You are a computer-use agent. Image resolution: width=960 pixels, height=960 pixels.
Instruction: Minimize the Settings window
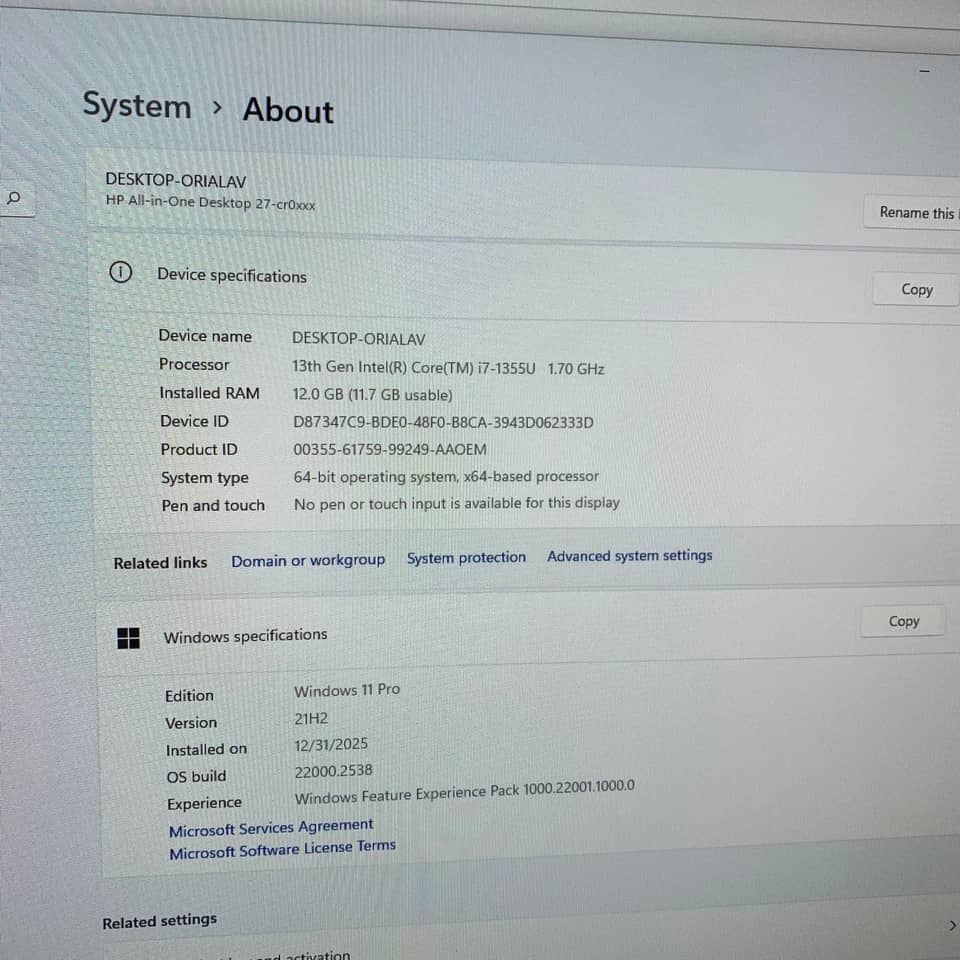[x=924, y=71]
